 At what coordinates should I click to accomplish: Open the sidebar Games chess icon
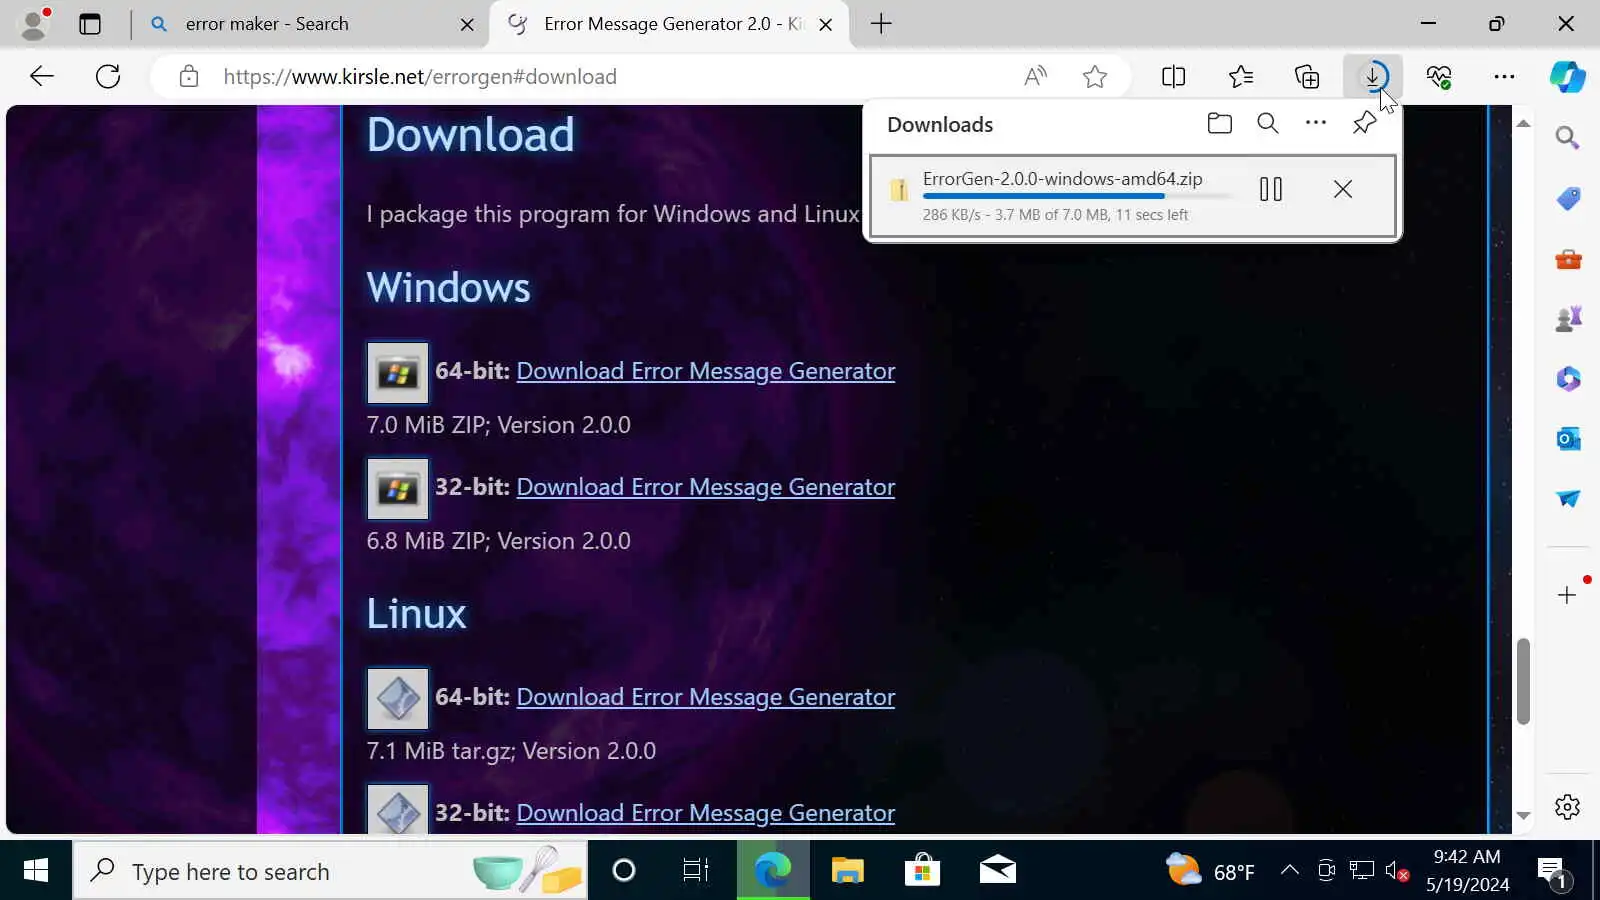(1568, 319)
